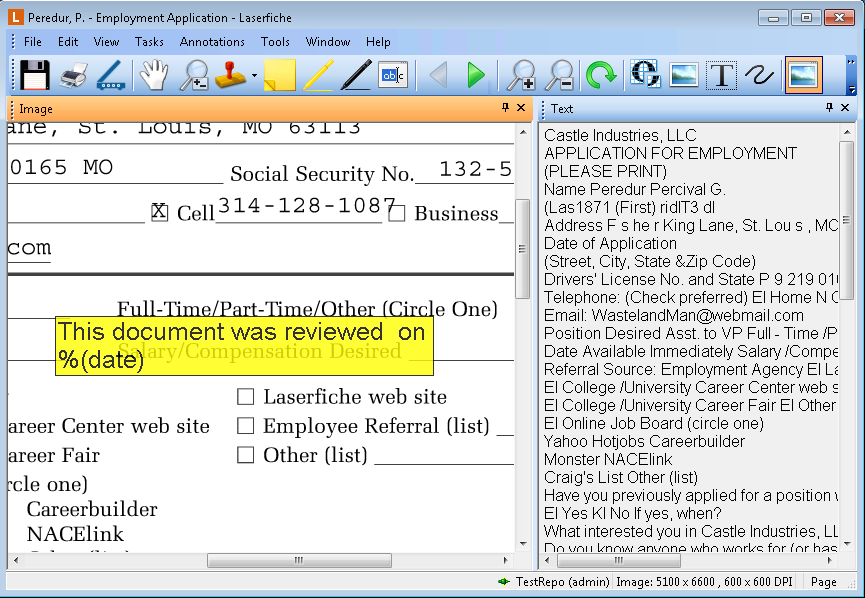Click the landscape Image icon in toolbar

tap(684, 75)
